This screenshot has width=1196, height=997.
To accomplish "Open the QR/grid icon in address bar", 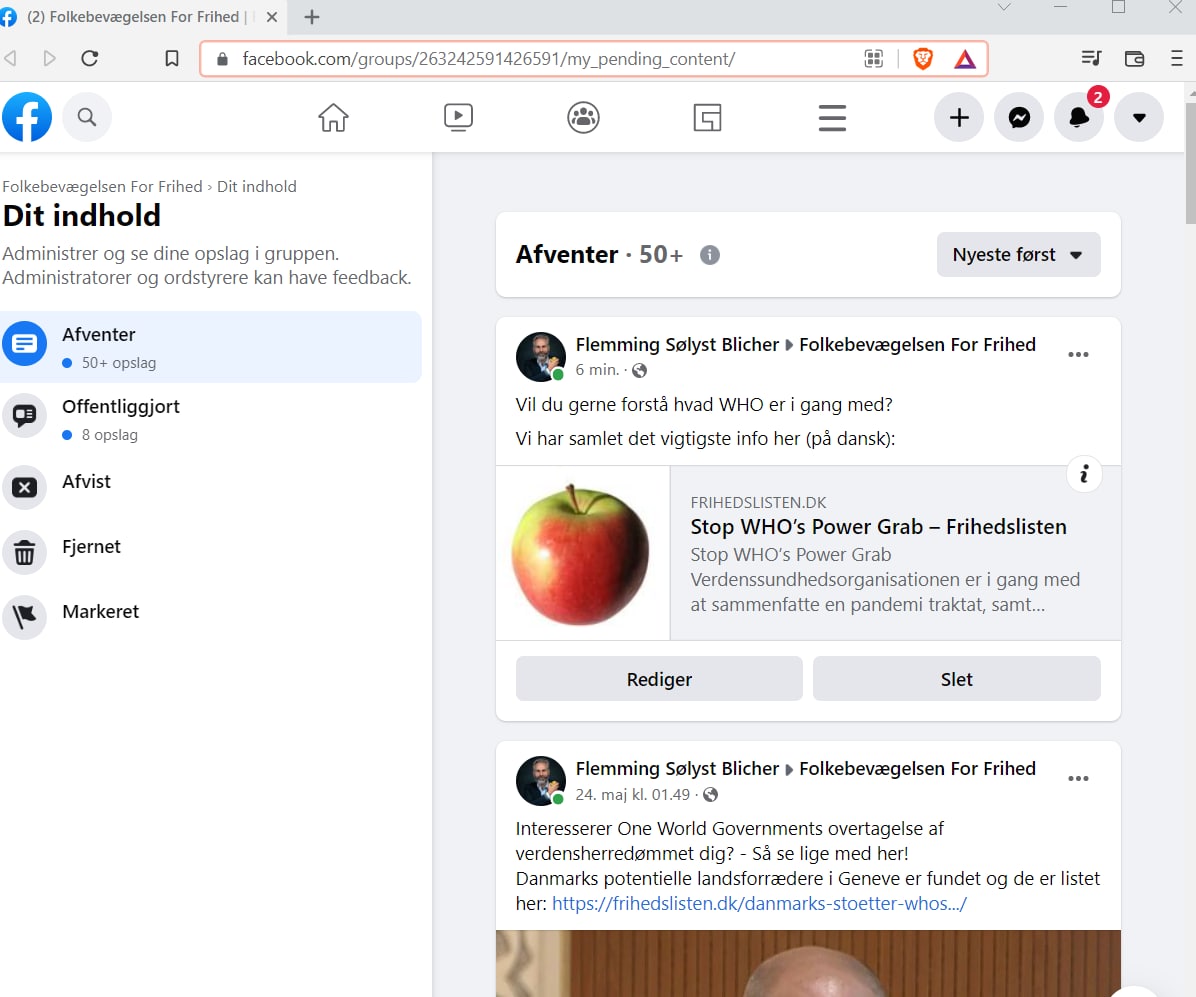I will pos(874,59).
